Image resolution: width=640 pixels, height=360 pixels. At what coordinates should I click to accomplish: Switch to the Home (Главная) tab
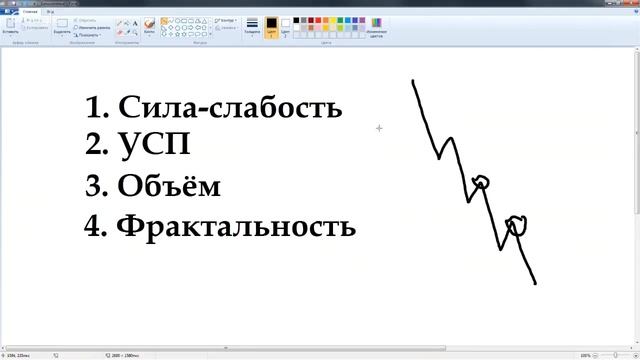pos(30,12)
